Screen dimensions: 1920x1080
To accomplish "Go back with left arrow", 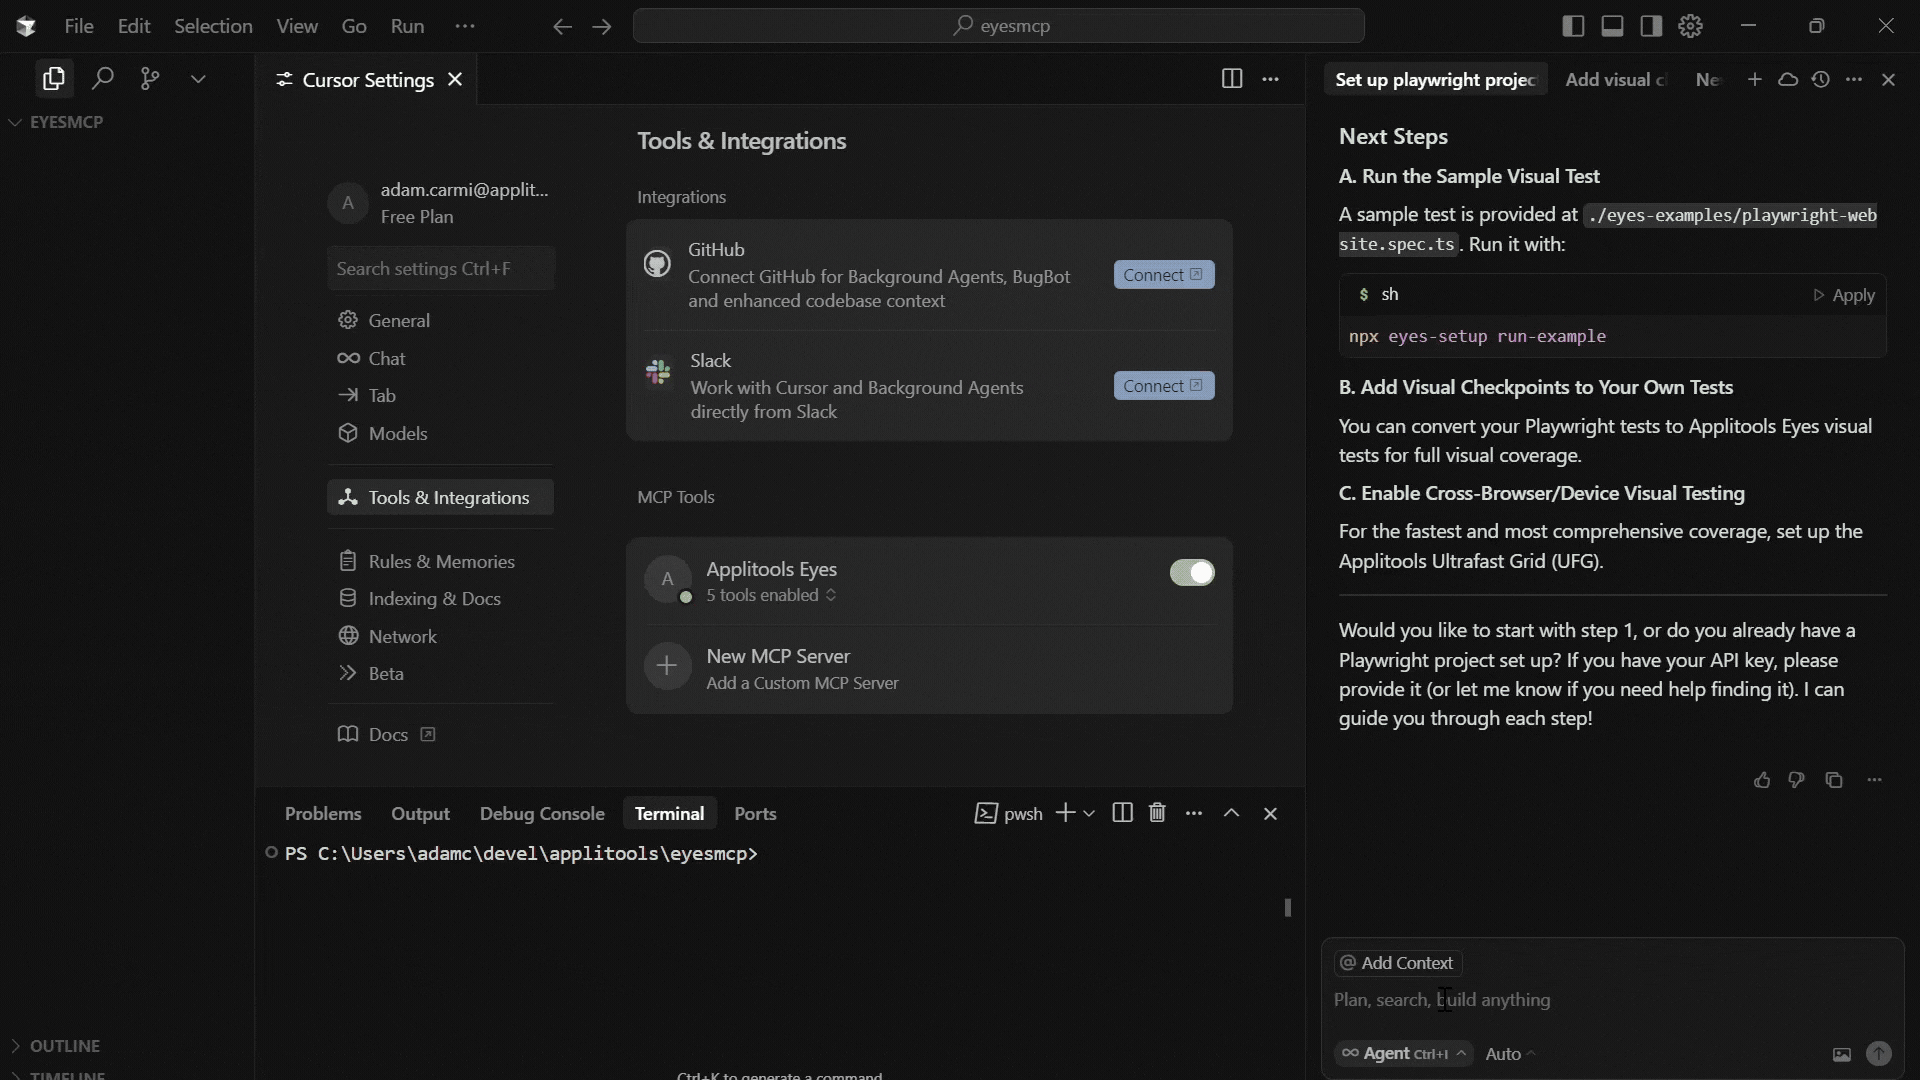I will click(x=562, y=26).
